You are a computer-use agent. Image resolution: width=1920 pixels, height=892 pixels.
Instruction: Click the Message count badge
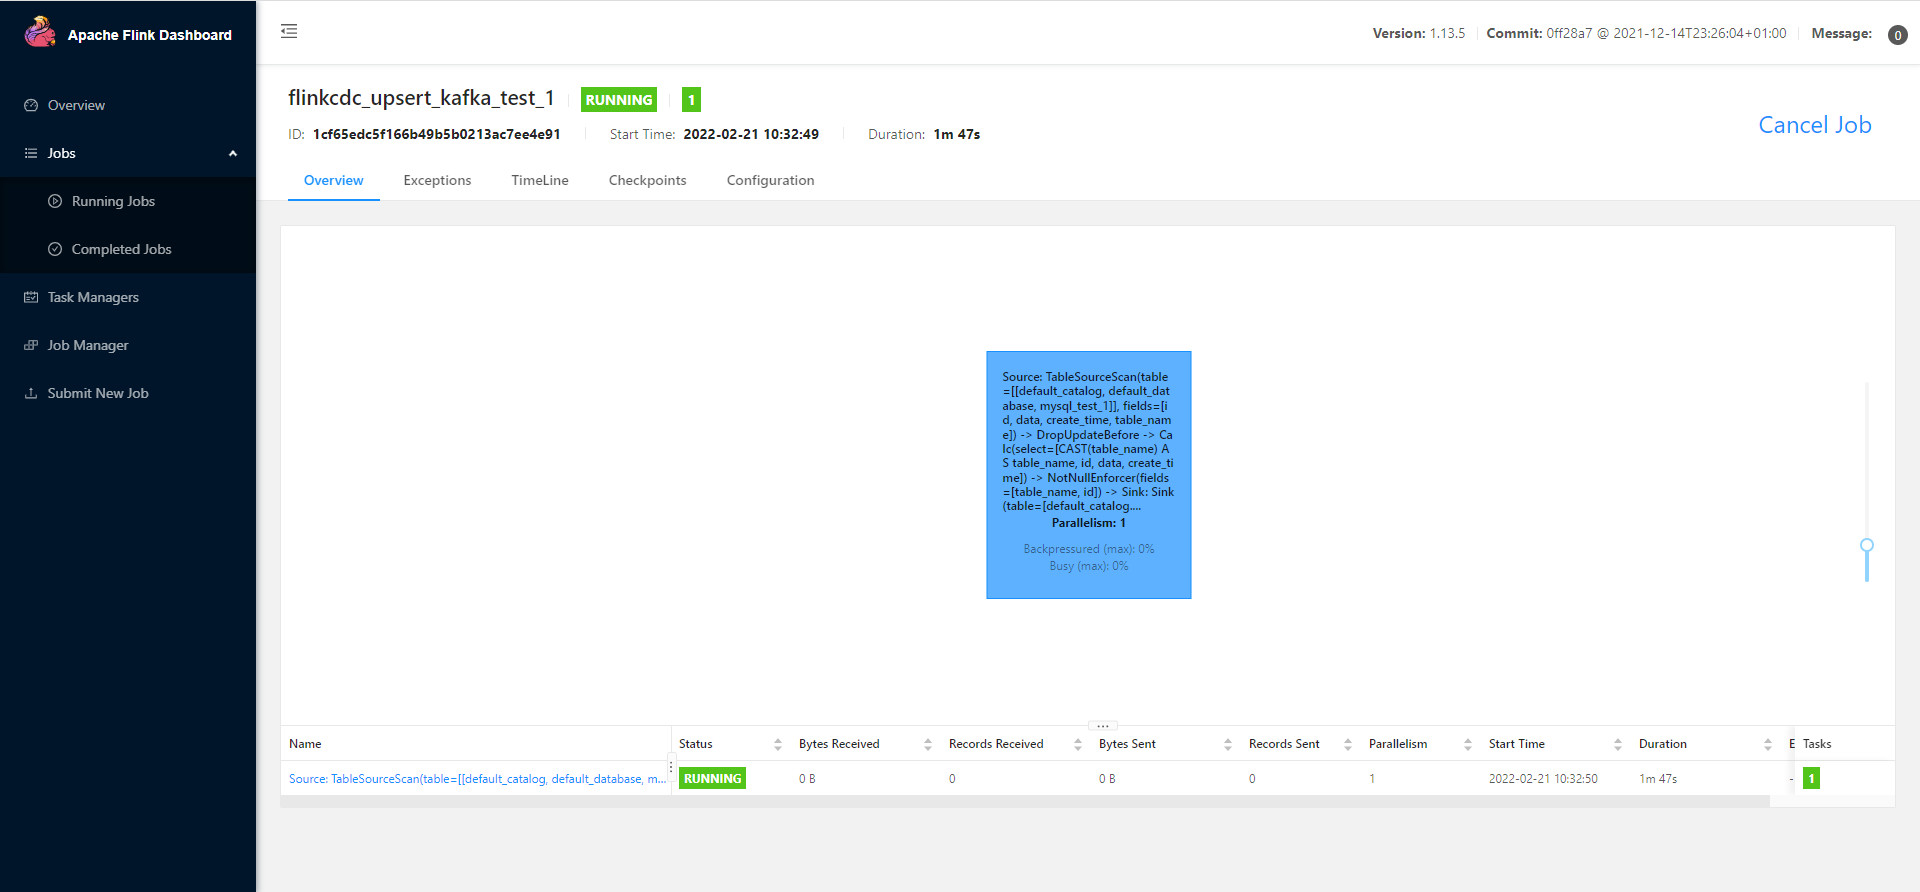coord(1897,35)
